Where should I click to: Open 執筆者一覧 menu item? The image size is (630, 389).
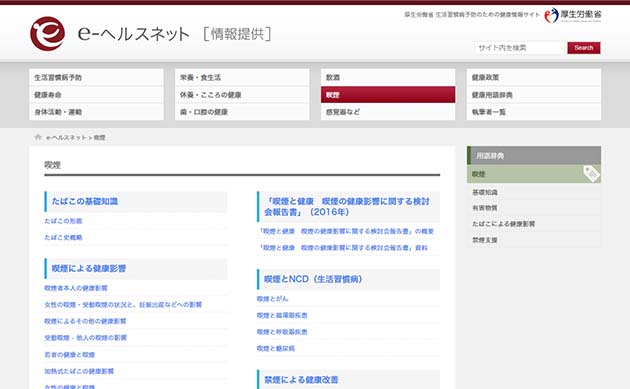534,112
